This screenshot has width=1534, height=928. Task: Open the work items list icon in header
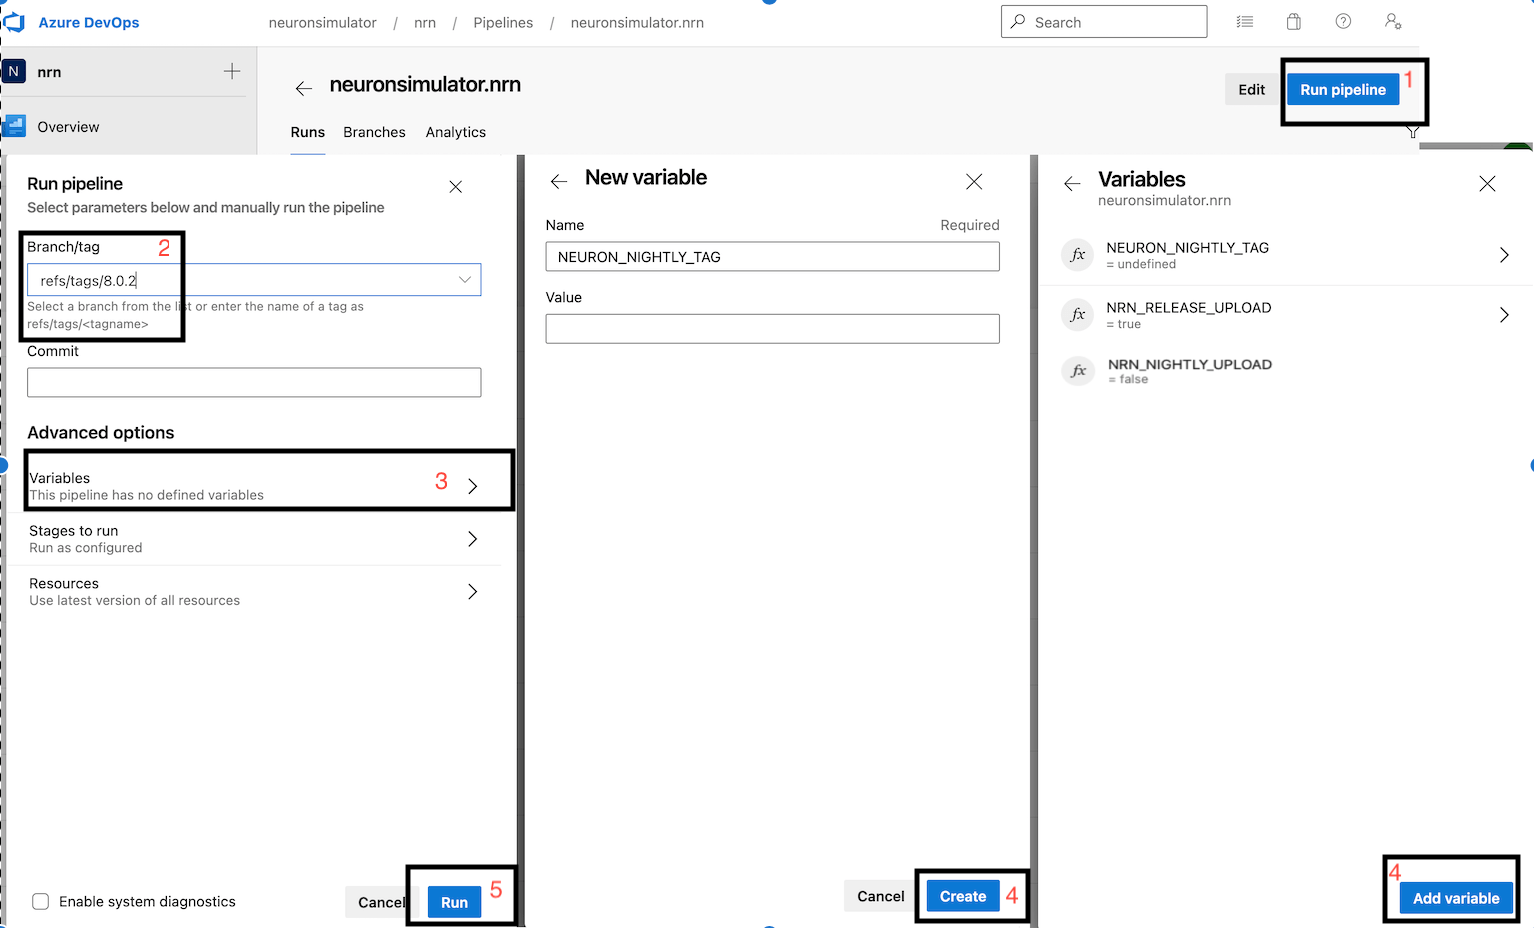click(1245, 21)
